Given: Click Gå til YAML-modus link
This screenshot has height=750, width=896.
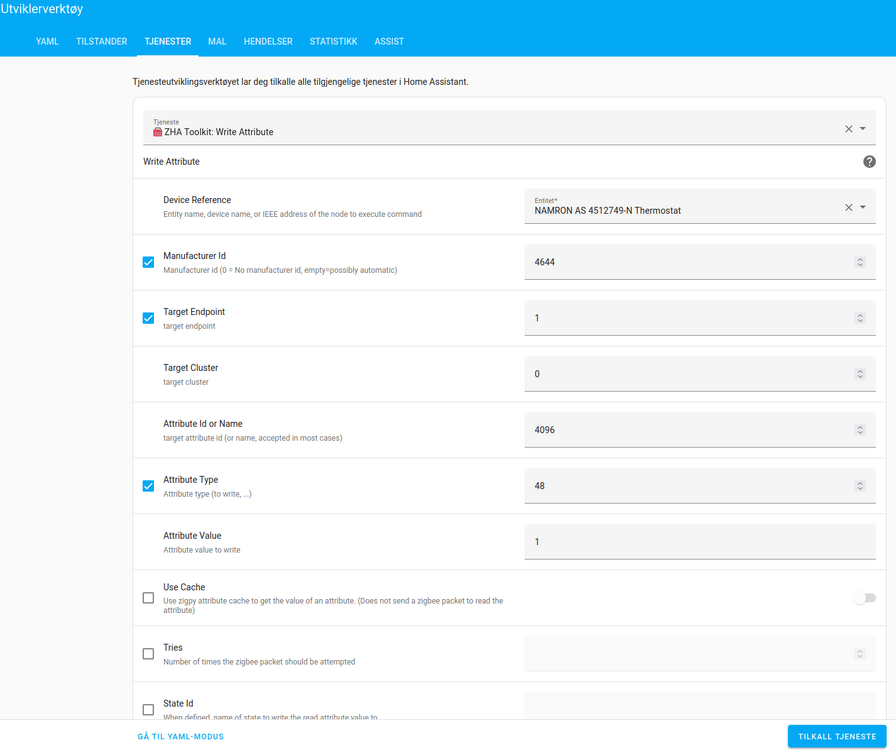Looking at the screenshot, I should pyautogui.click(x=181, y=736).
